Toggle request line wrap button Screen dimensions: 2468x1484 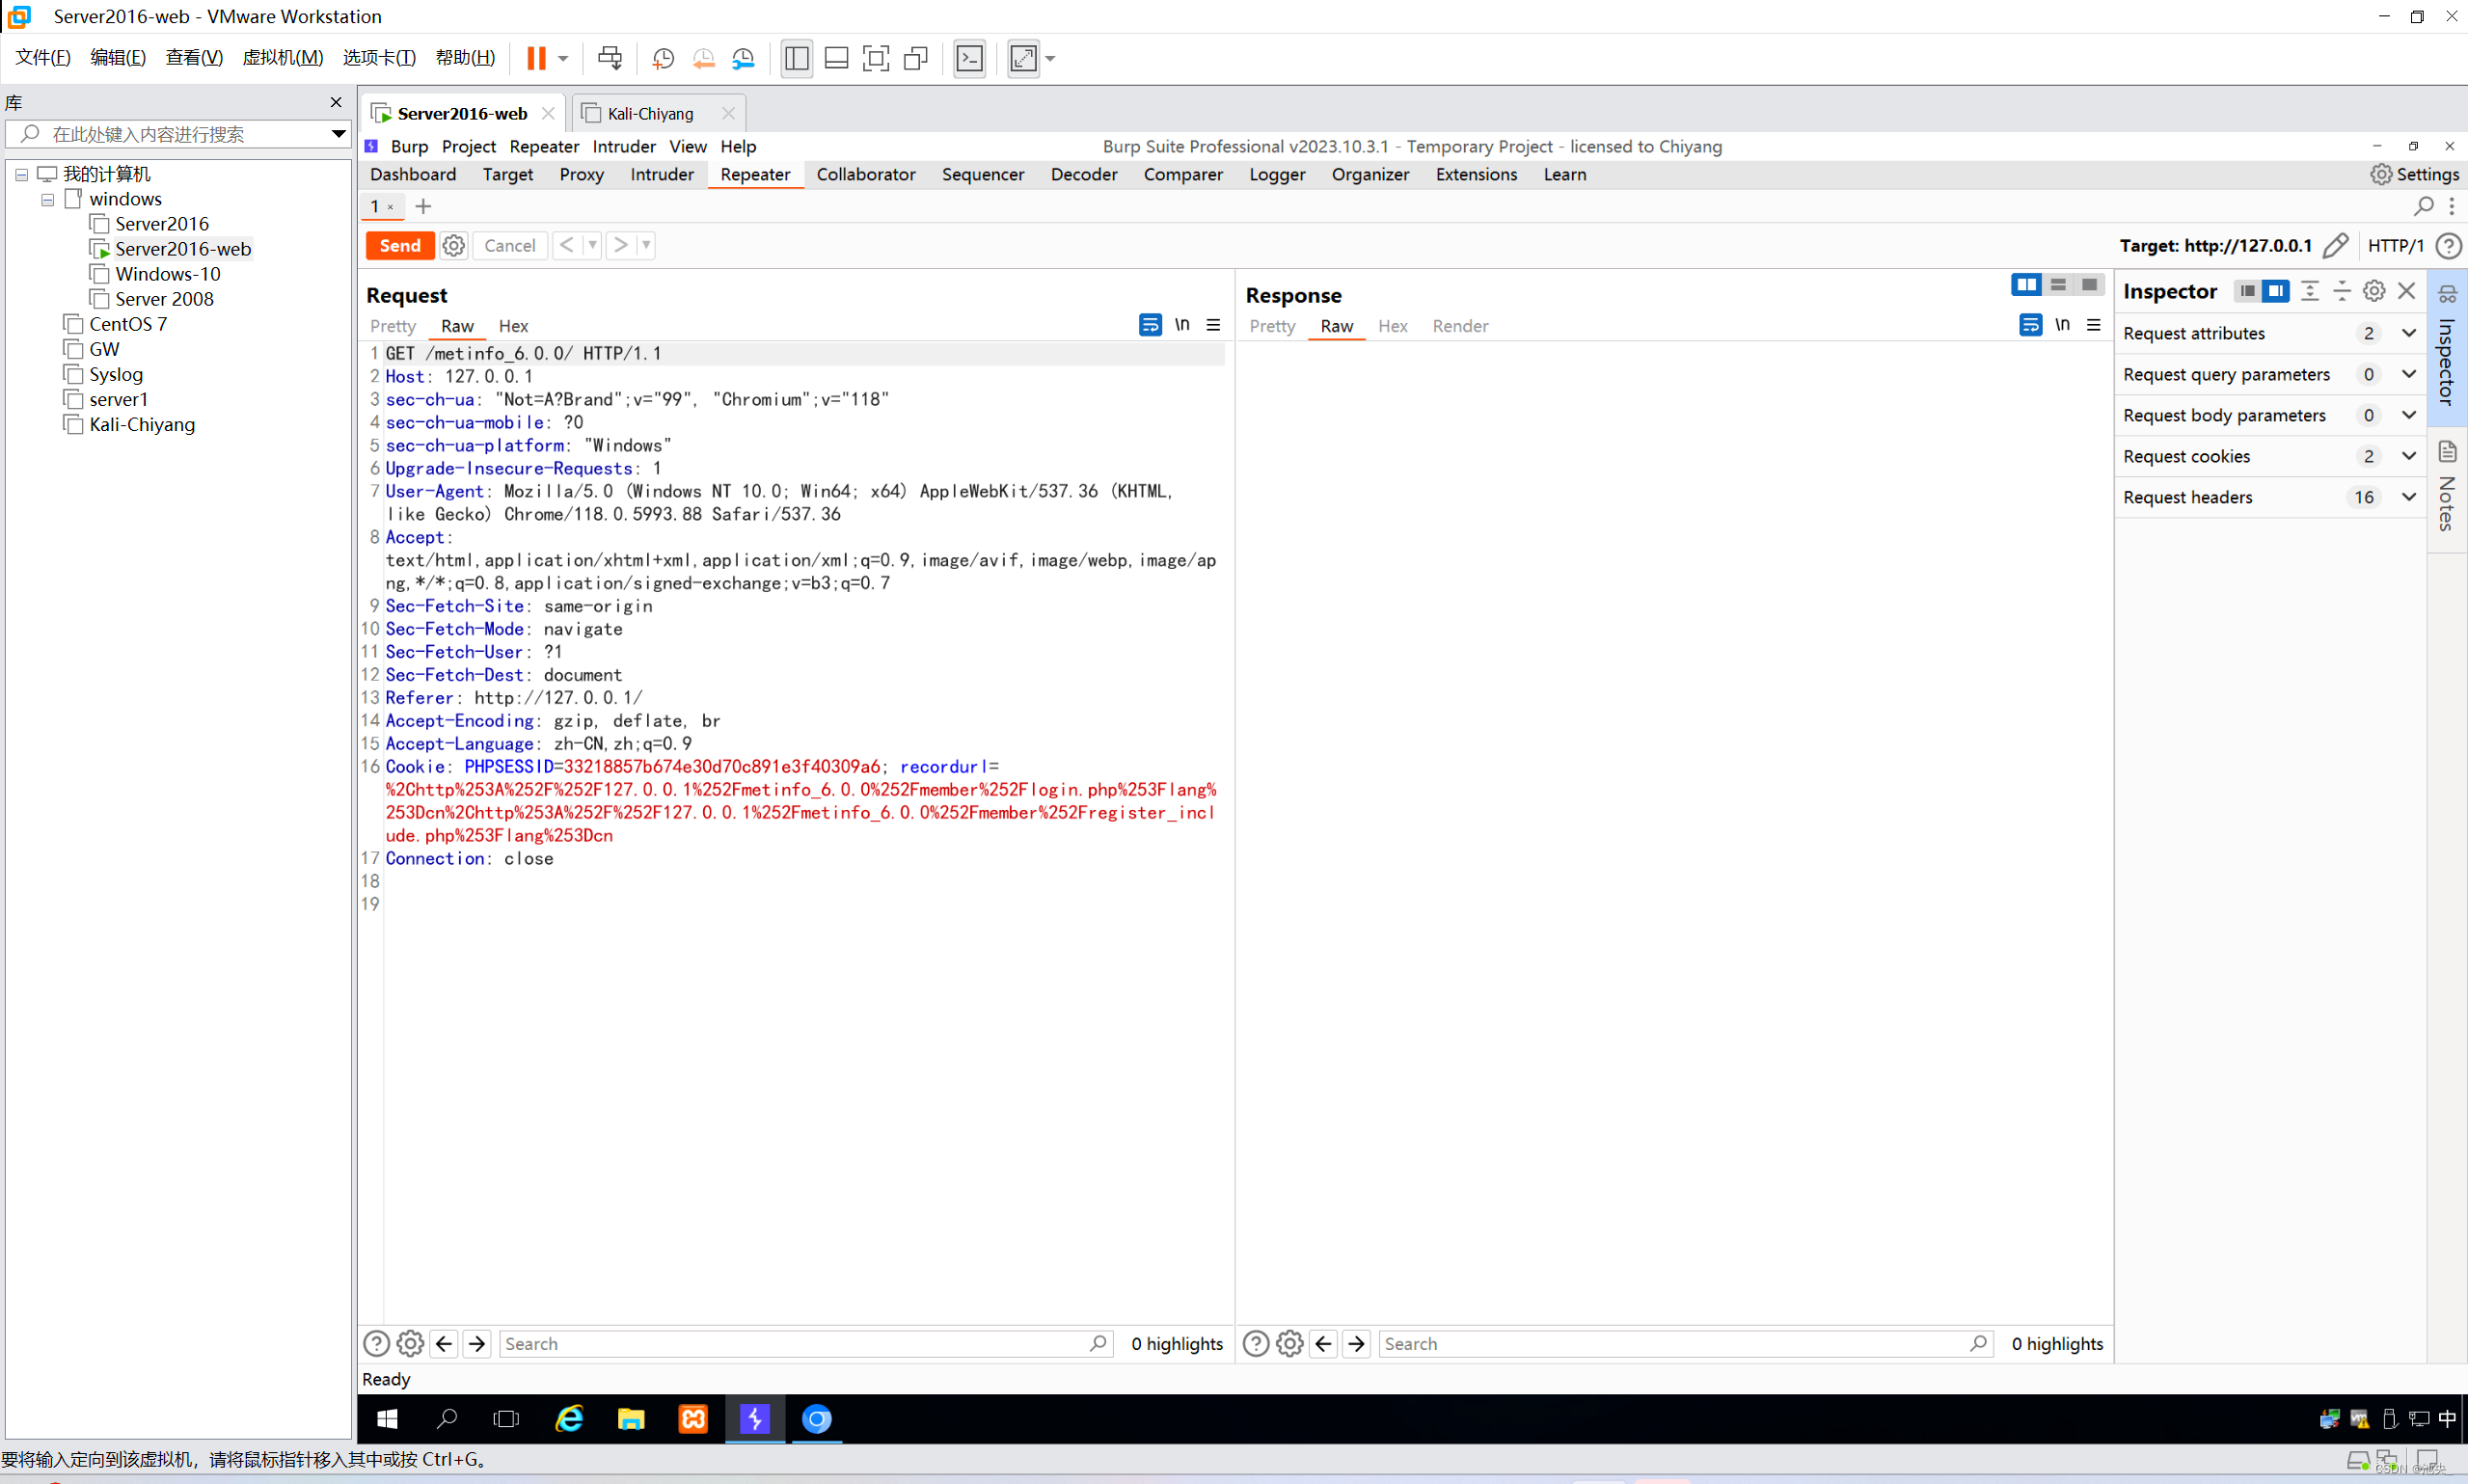1150,325
